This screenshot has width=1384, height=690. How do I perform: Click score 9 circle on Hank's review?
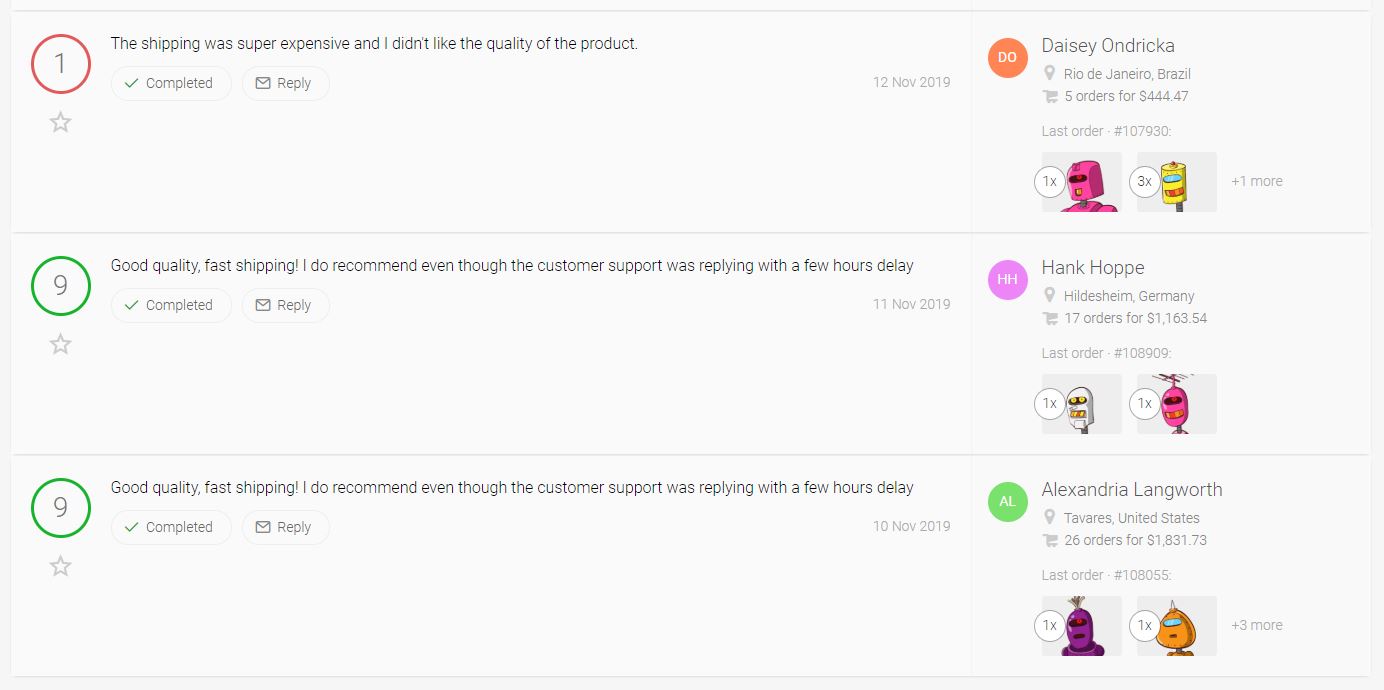pyautogui.click(x=61, y=286)
